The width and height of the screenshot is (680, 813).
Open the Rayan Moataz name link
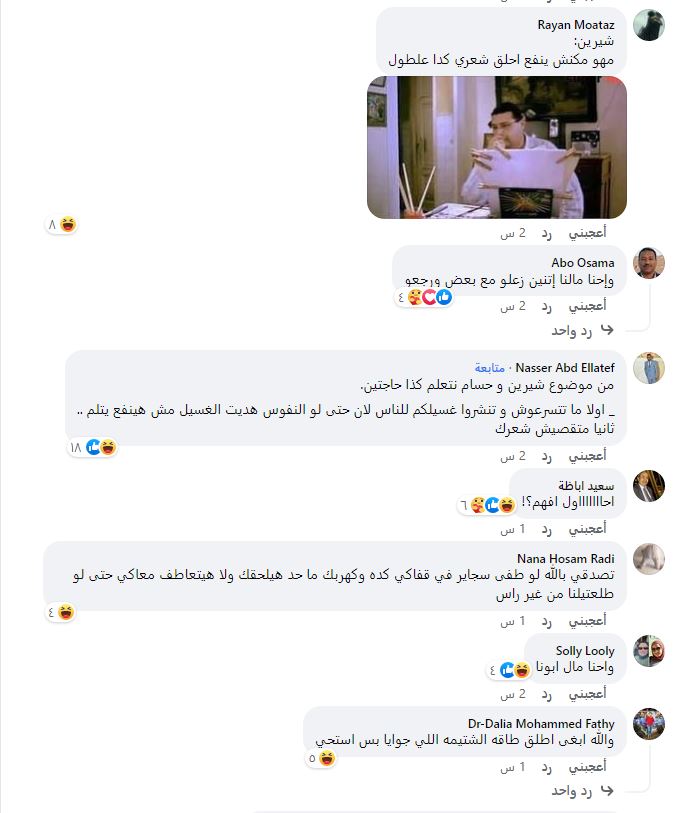click(576, 25)
